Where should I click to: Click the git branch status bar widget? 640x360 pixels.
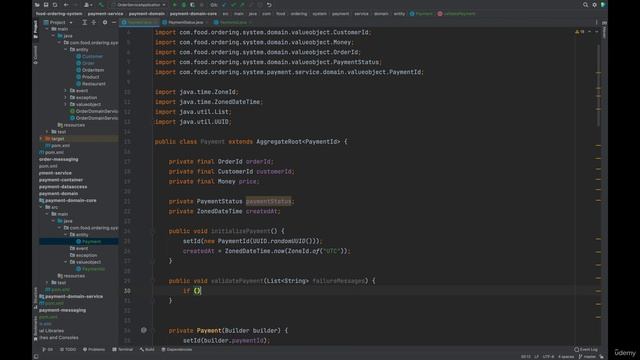point(587,357)
